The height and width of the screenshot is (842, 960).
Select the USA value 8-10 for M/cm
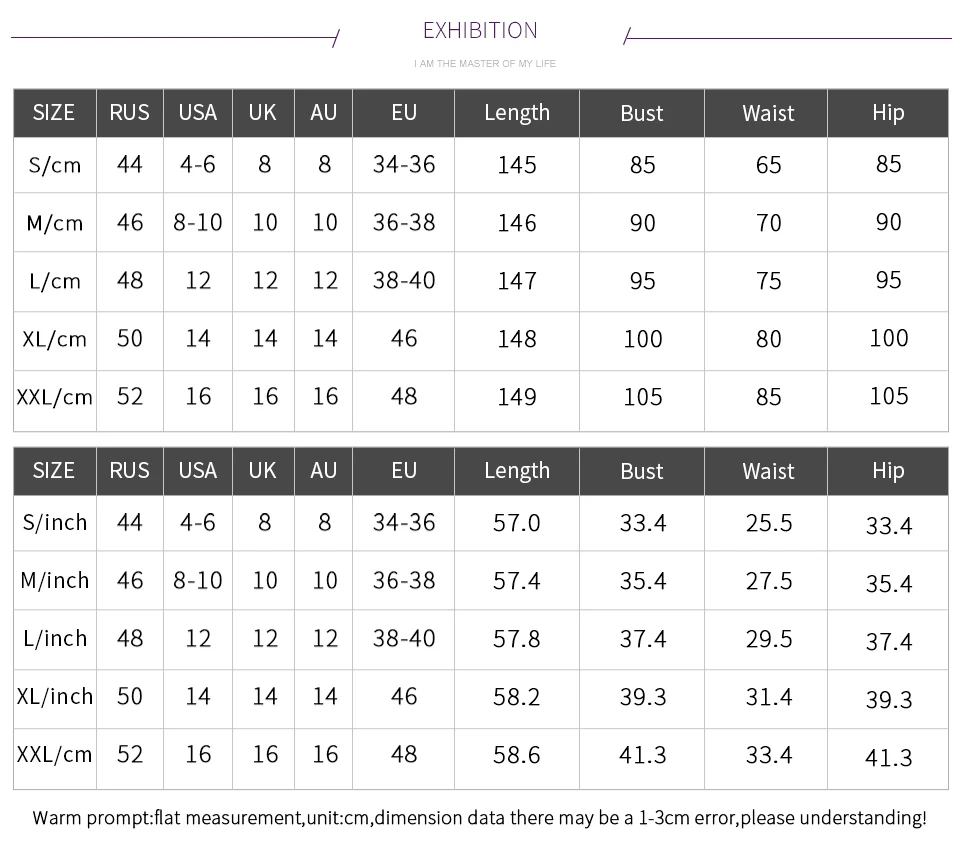(x=198, y=223)
